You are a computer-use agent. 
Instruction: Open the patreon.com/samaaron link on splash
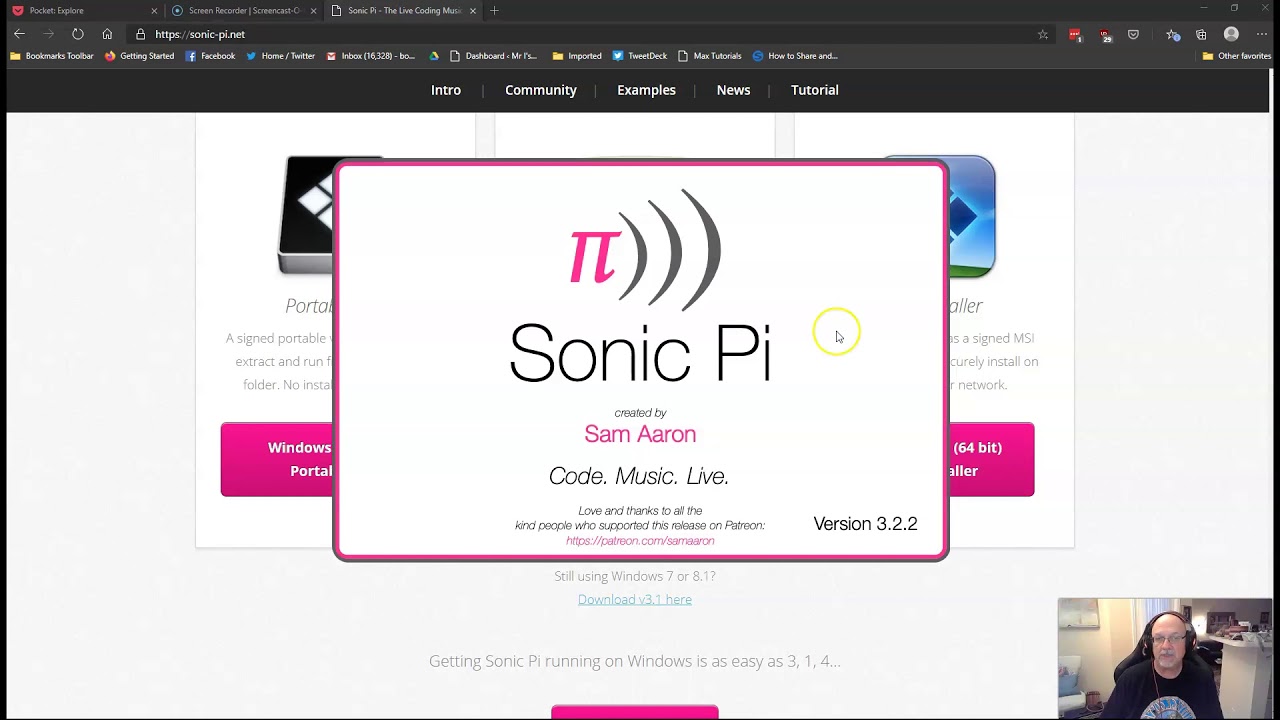coord(640,541)
